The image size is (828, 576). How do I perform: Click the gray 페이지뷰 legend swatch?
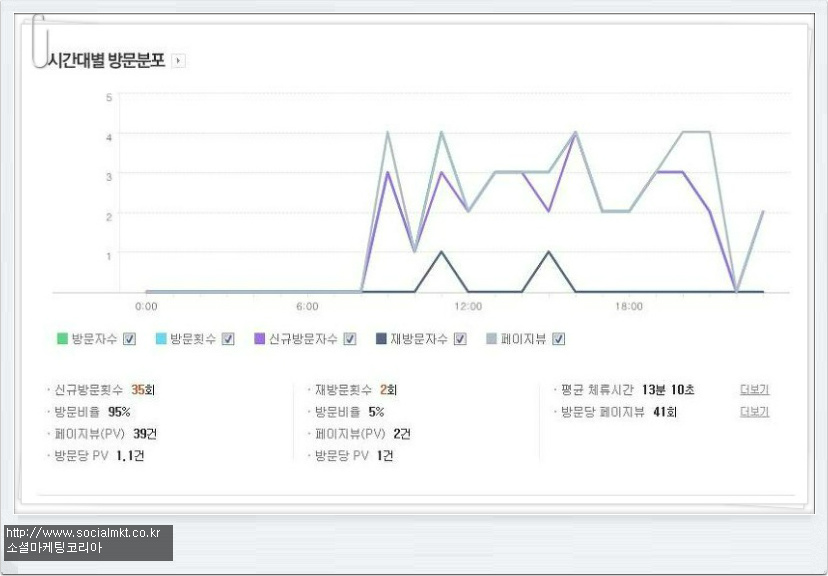(x=492, y=338)
